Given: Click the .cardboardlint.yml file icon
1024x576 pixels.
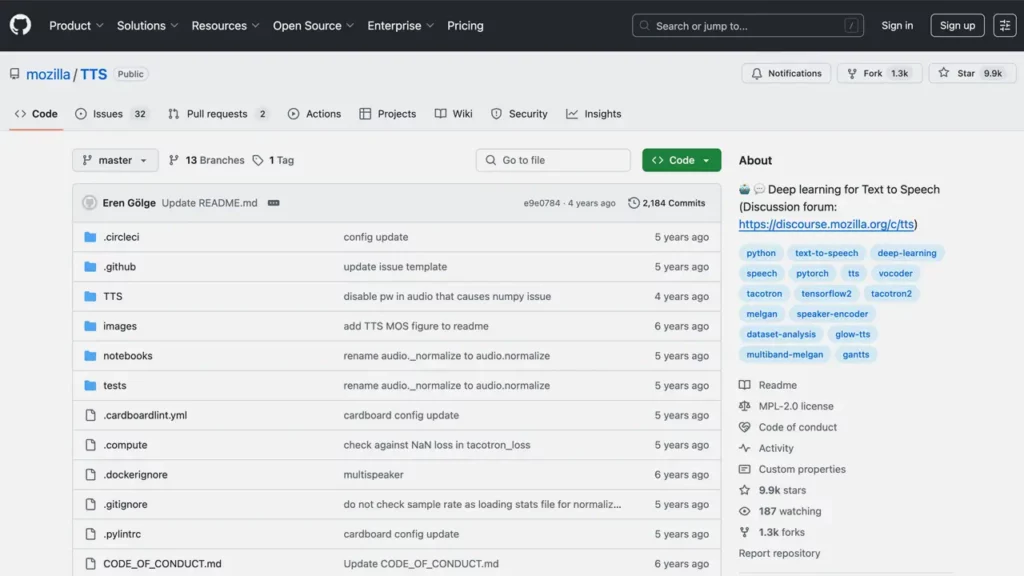Looking at the screenshot, I should [x=90, y=415].
